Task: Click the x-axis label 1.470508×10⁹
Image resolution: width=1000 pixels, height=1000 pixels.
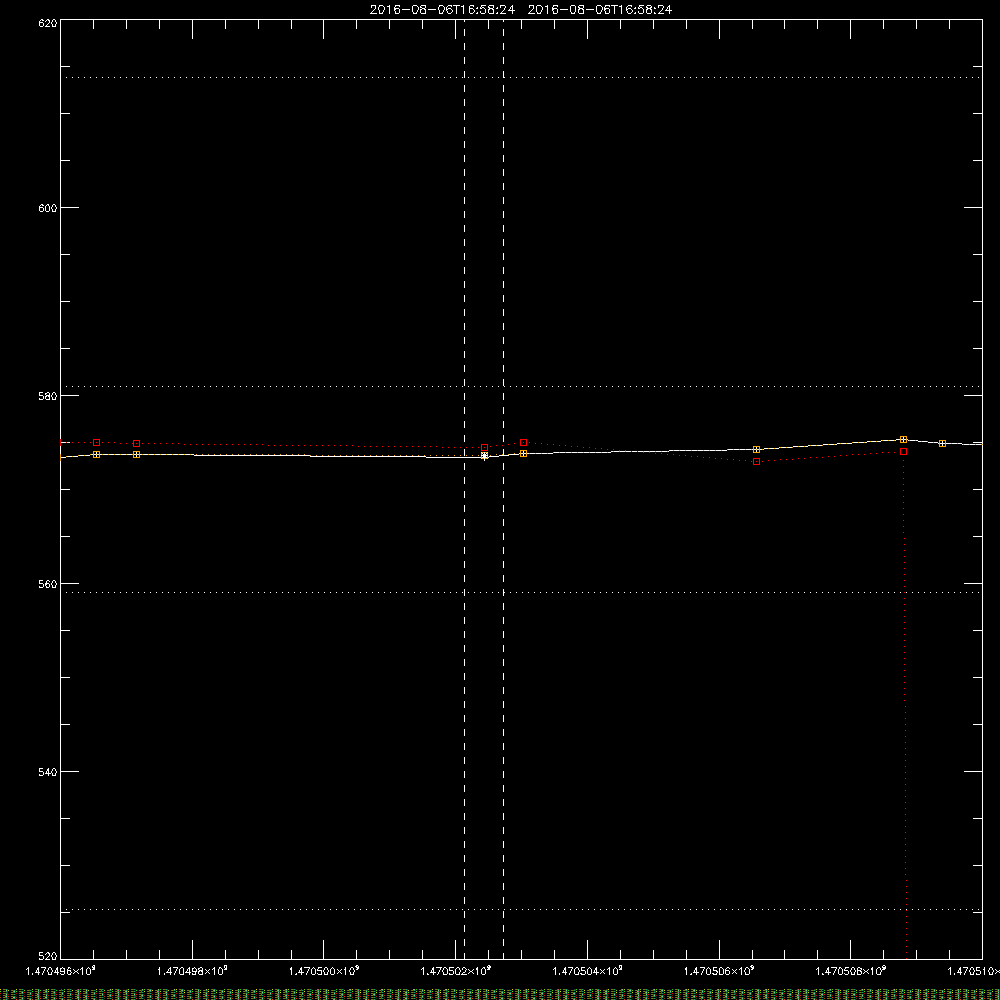Action: click(x=851, y=971)
